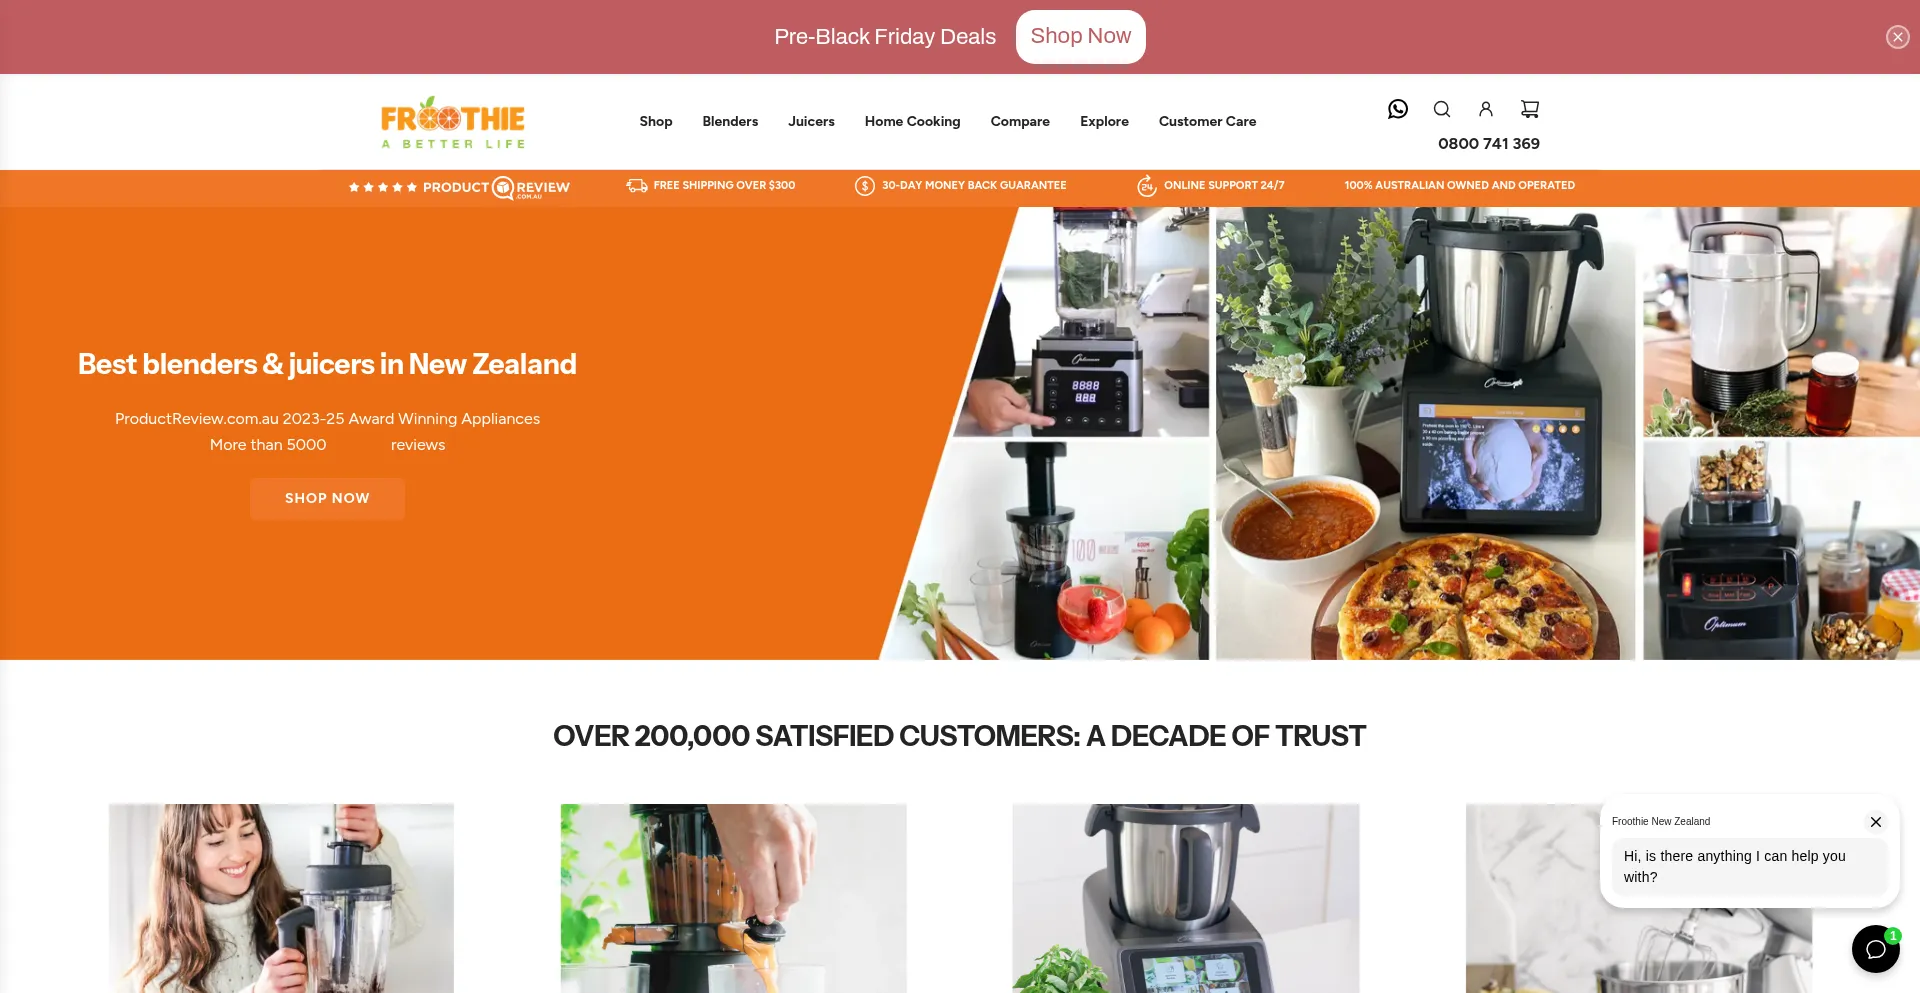The image size is (1920, 993).
Task: Open the account profile icon
Action: [x=1485, y=109]
